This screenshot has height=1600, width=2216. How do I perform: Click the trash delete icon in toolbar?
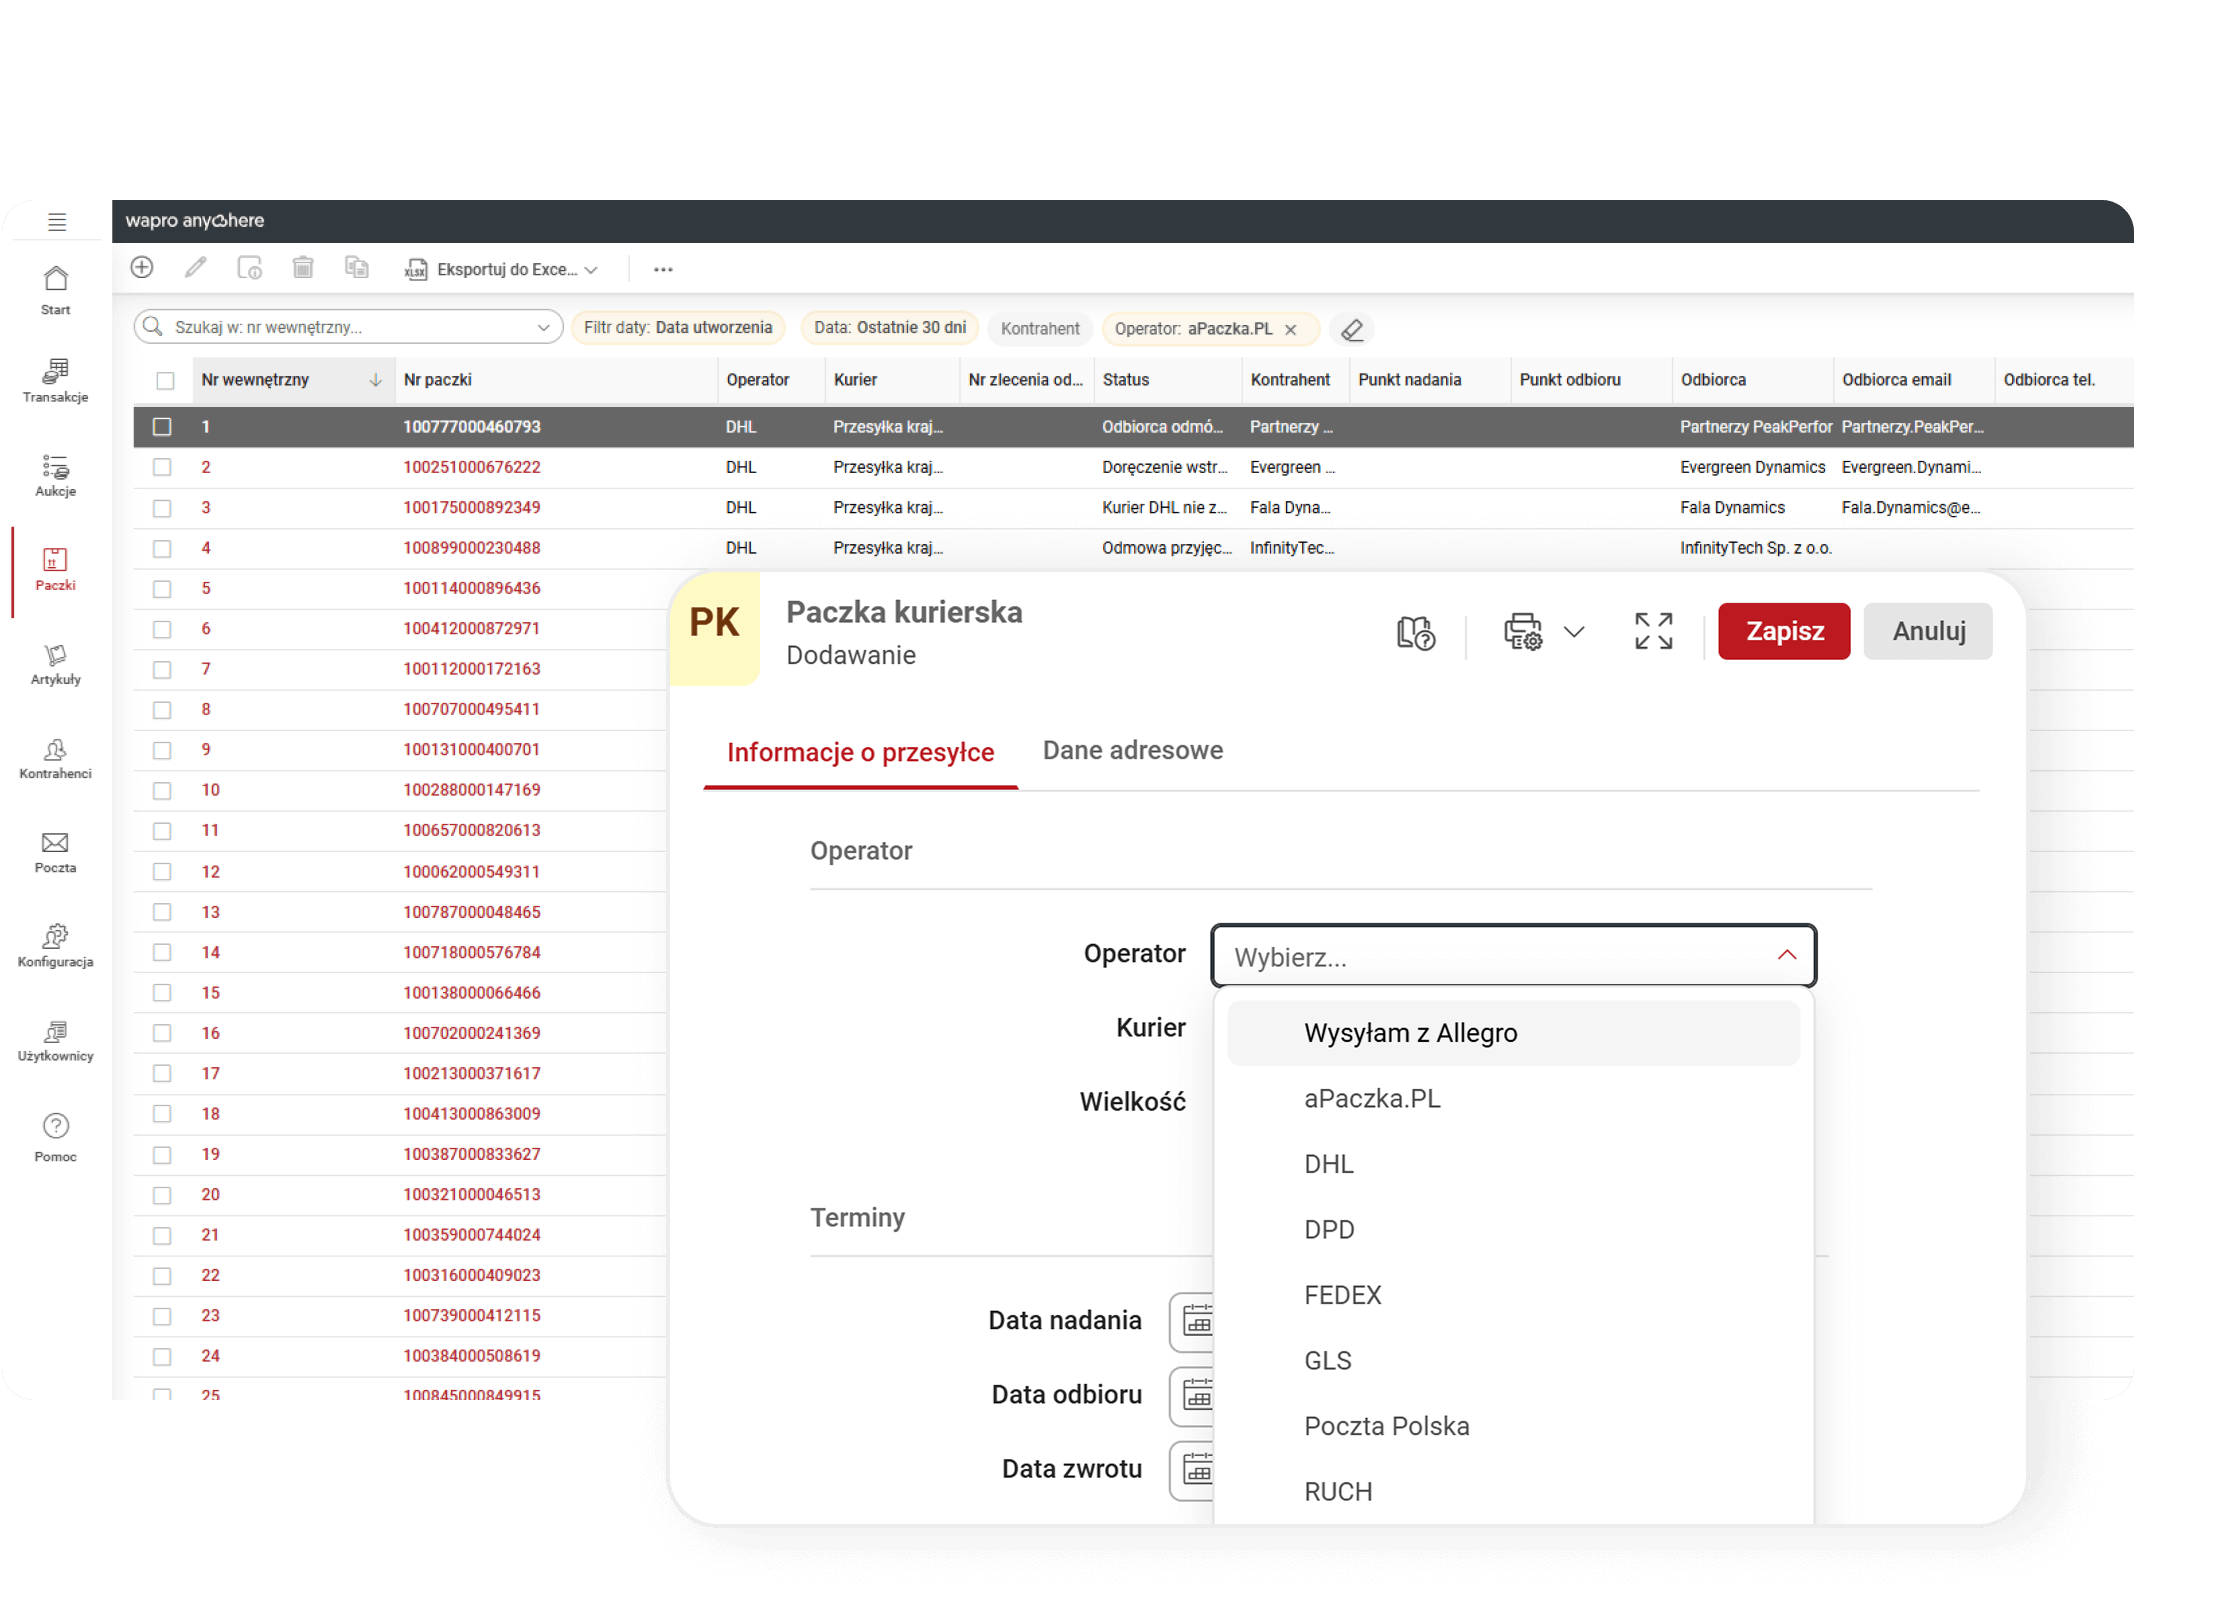pyautogui.click(x=303, y=268)
